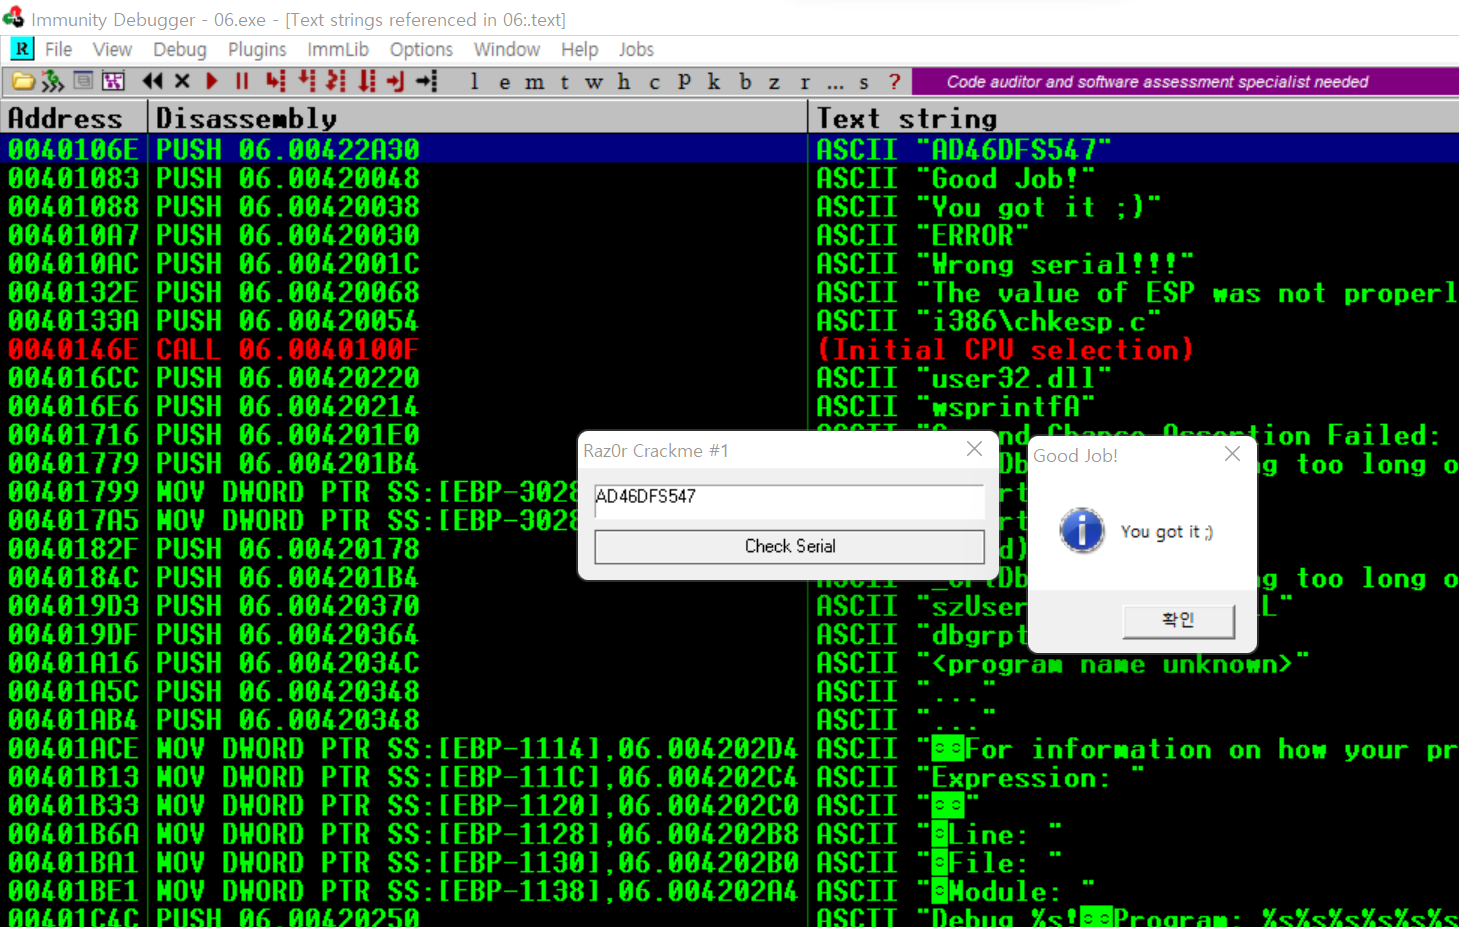The image size is (1459, 927).
Task: Select row with ASCII "AD46DFS547"
Action: click(730, 149)
